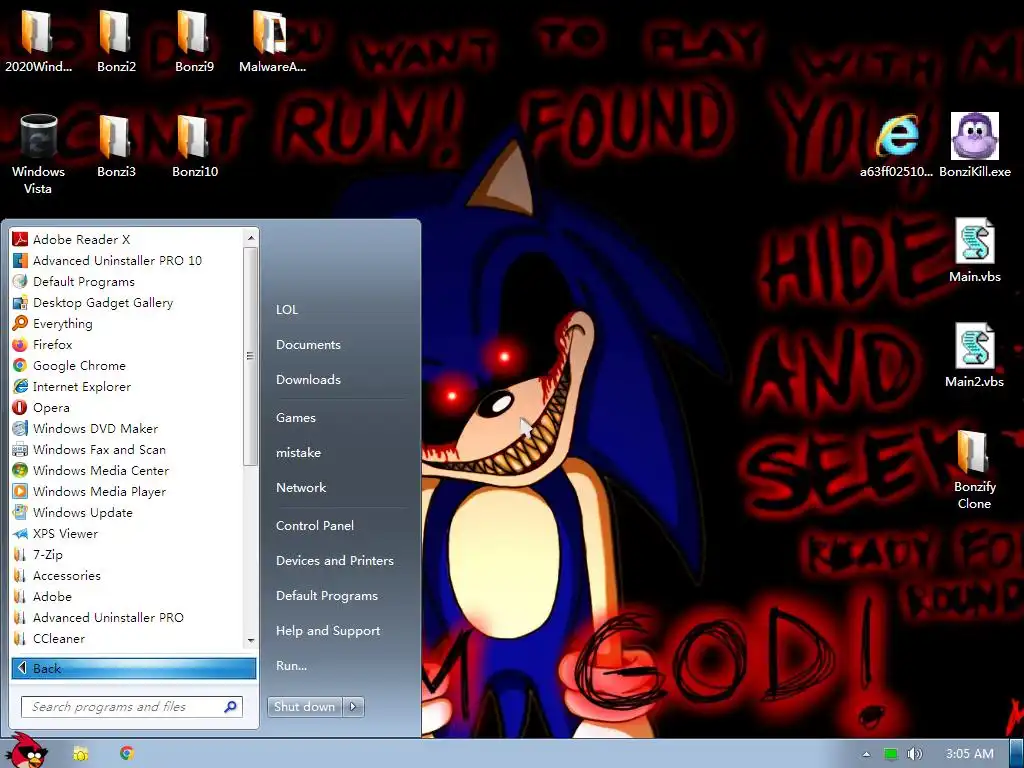Open the Bonzi2 desktop folder

click(x=116, y=39)
